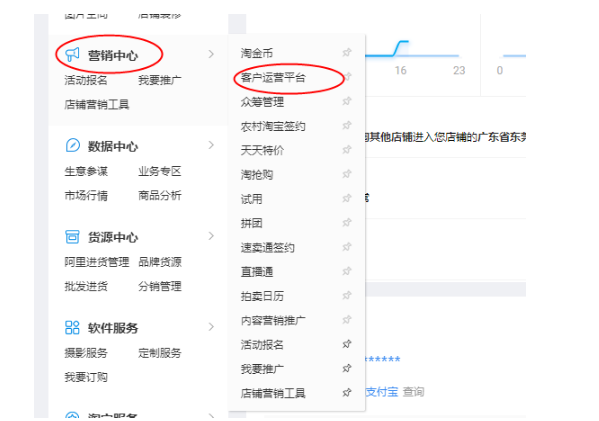Image resolution: width=599 pixels, height=421 pixels.
Task: Expand 货源中心 submenu arrow
Action: (x=211, y=236)
